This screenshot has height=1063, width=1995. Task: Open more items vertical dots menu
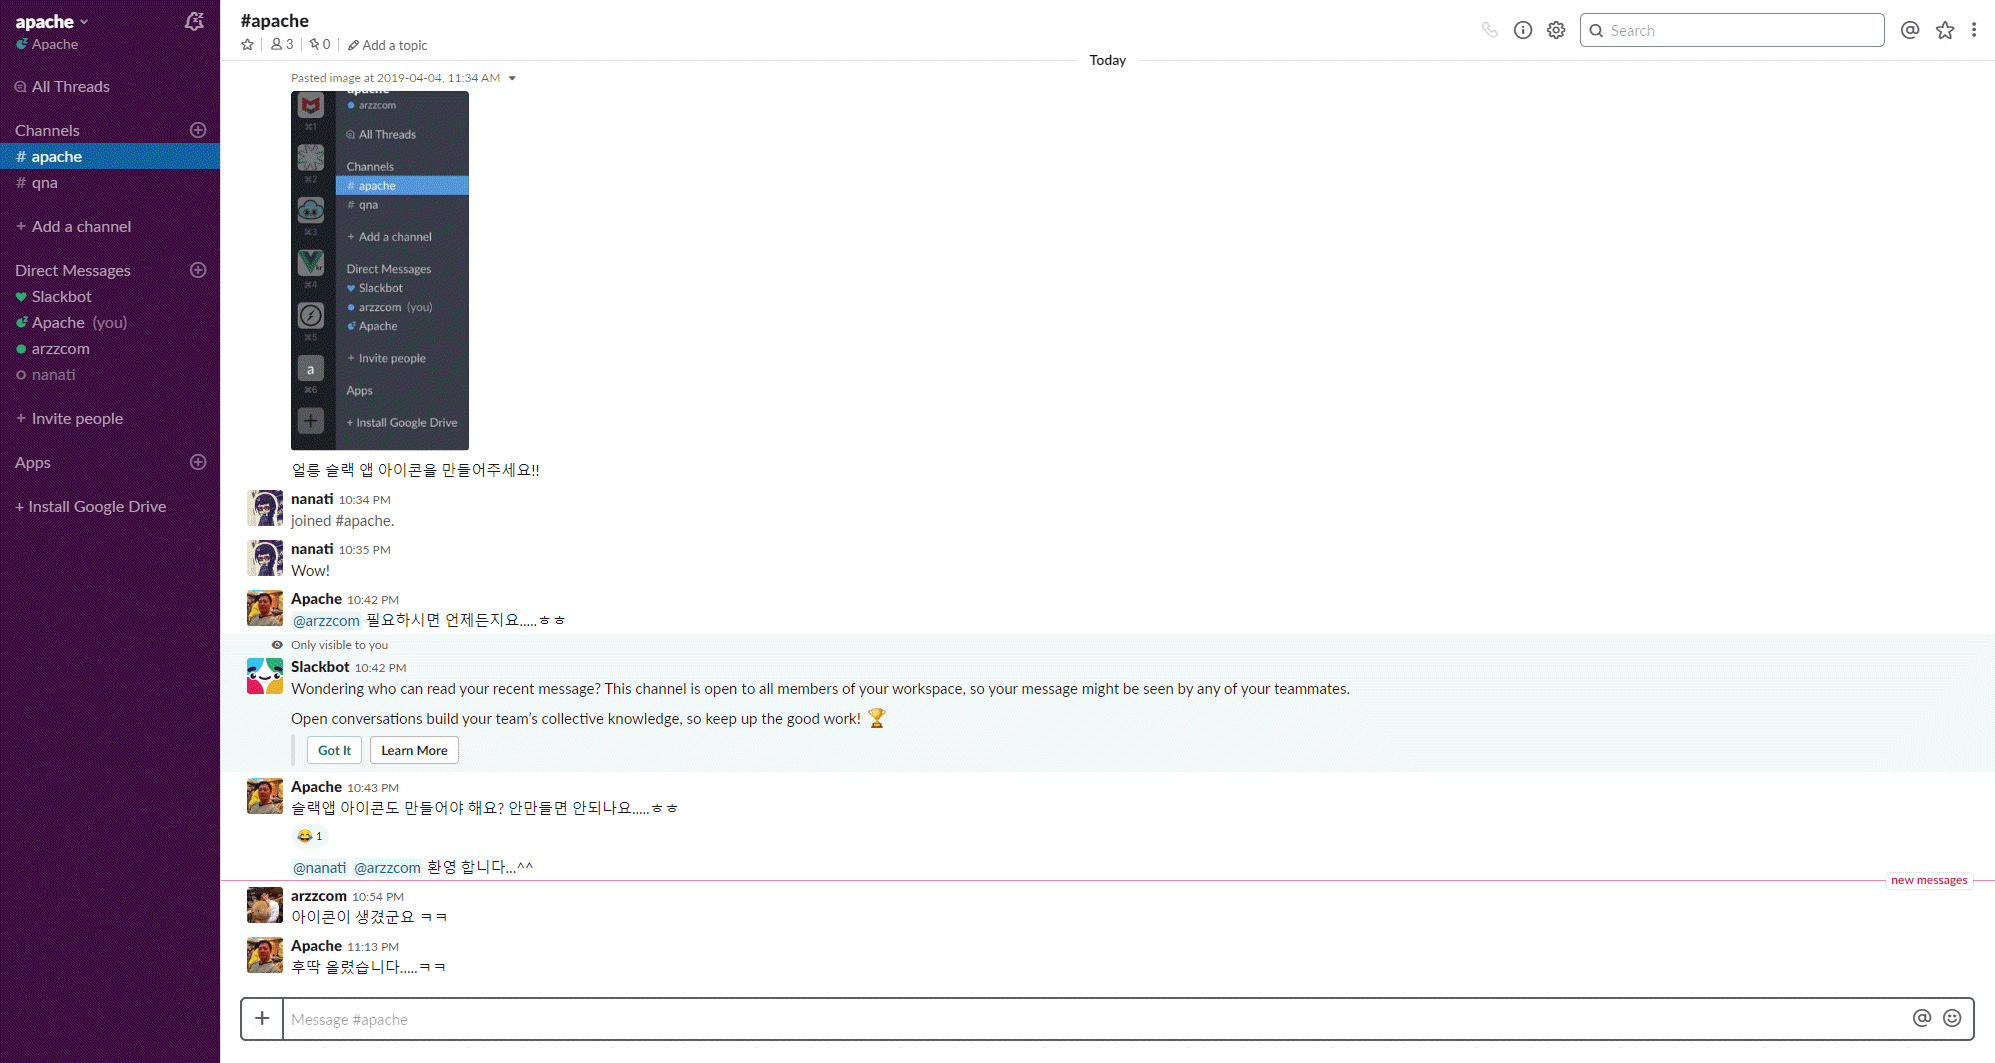1974,30
